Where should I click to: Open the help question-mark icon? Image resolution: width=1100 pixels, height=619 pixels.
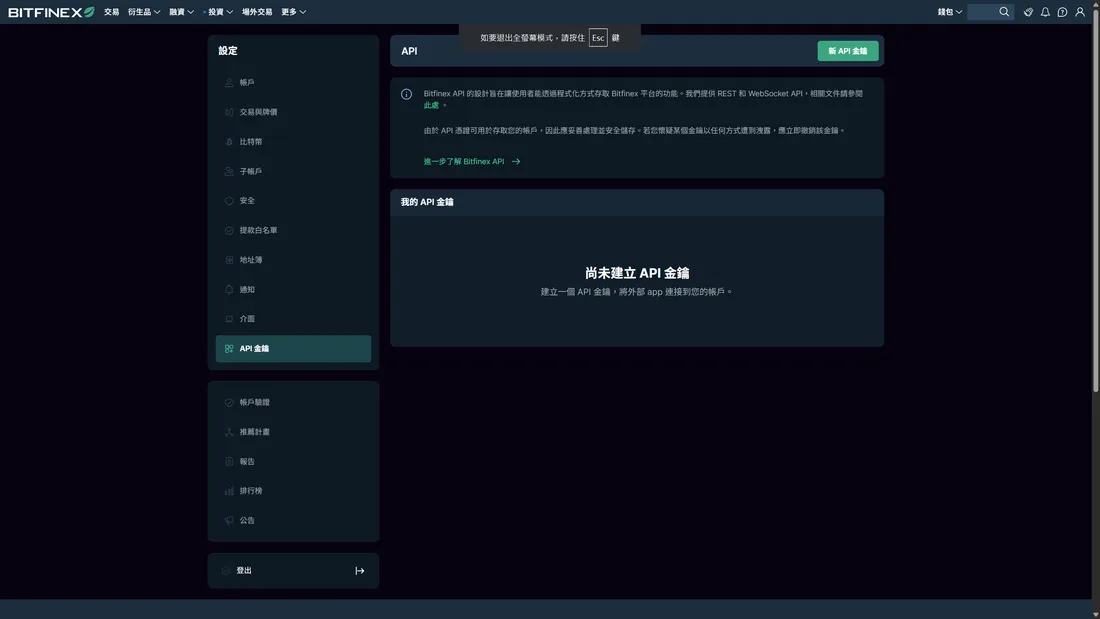click(x=1062, y=12)
